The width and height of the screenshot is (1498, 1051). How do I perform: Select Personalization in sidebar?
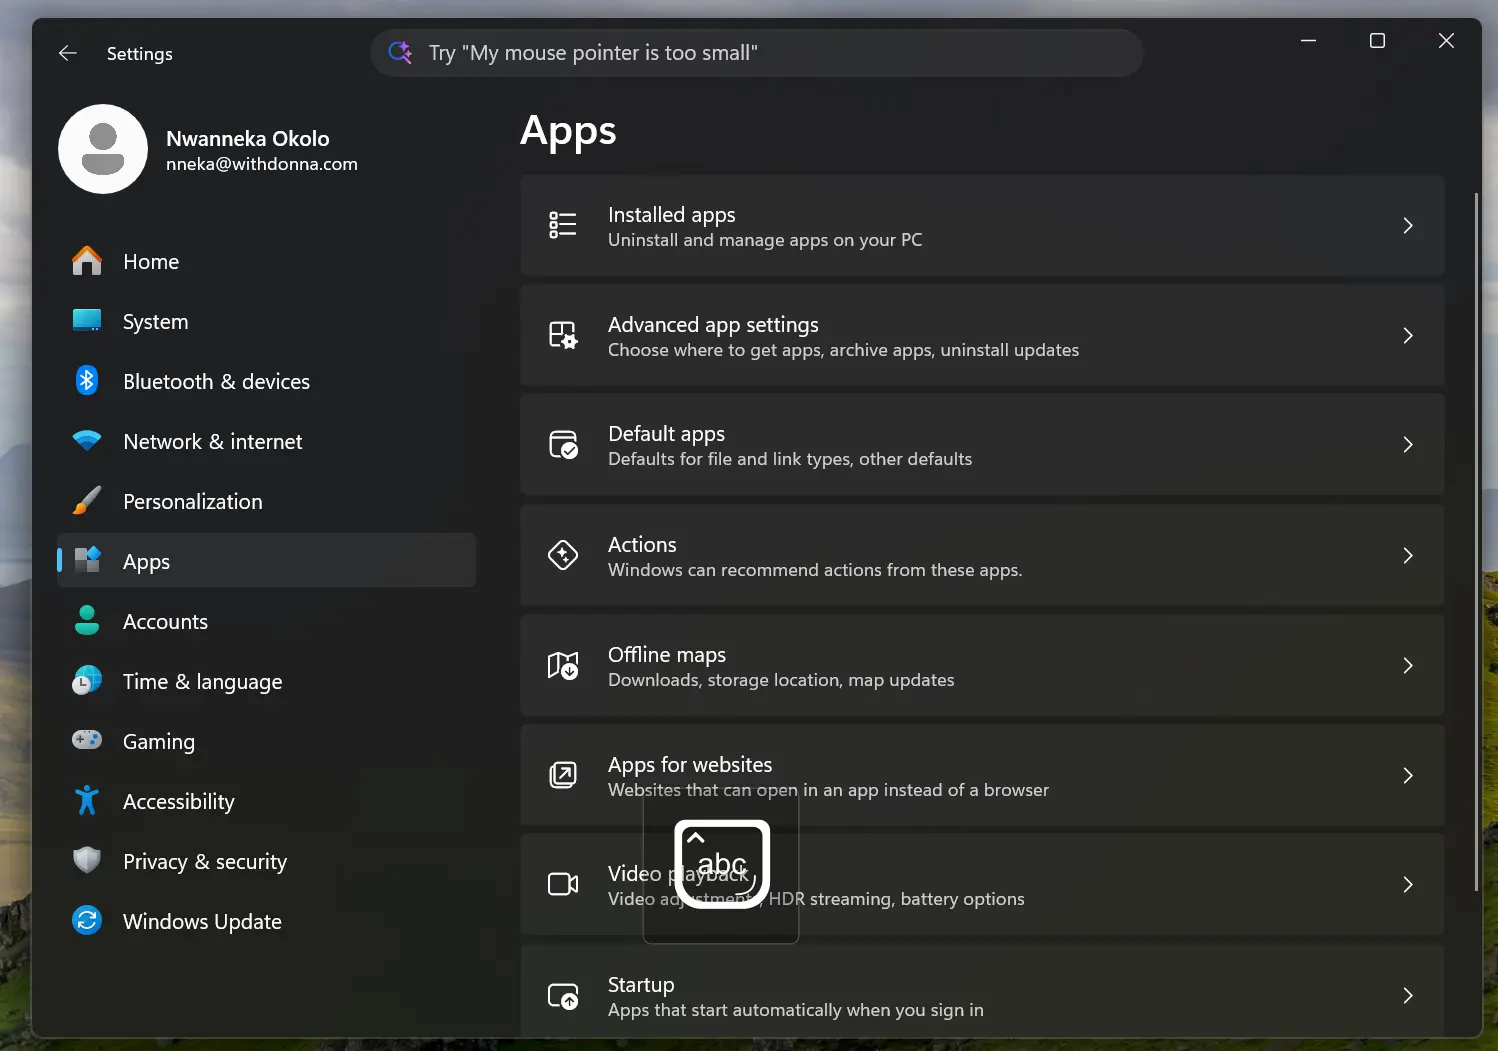266,501
